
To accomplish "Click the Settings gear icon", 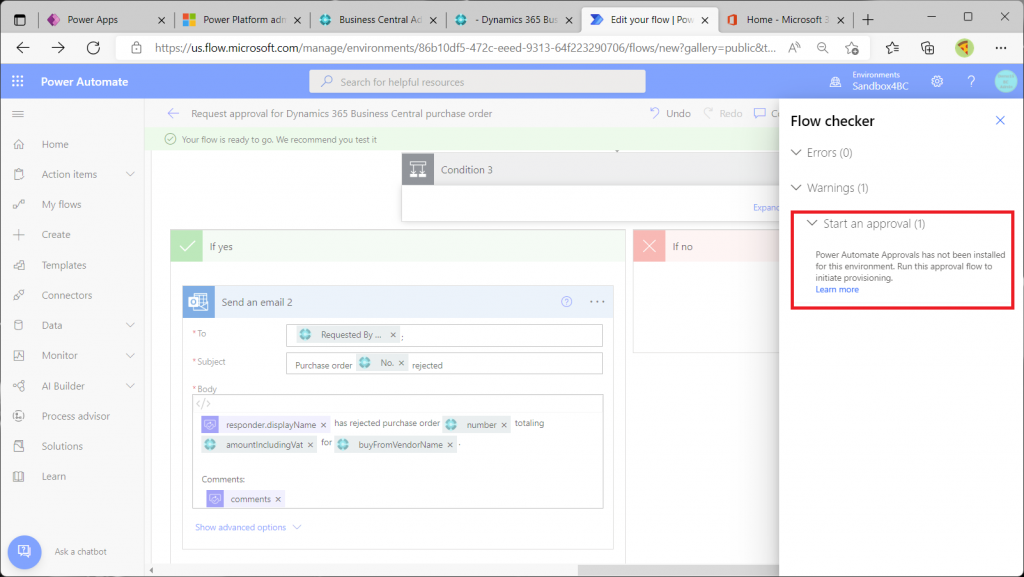I will (x=937, y=81).
